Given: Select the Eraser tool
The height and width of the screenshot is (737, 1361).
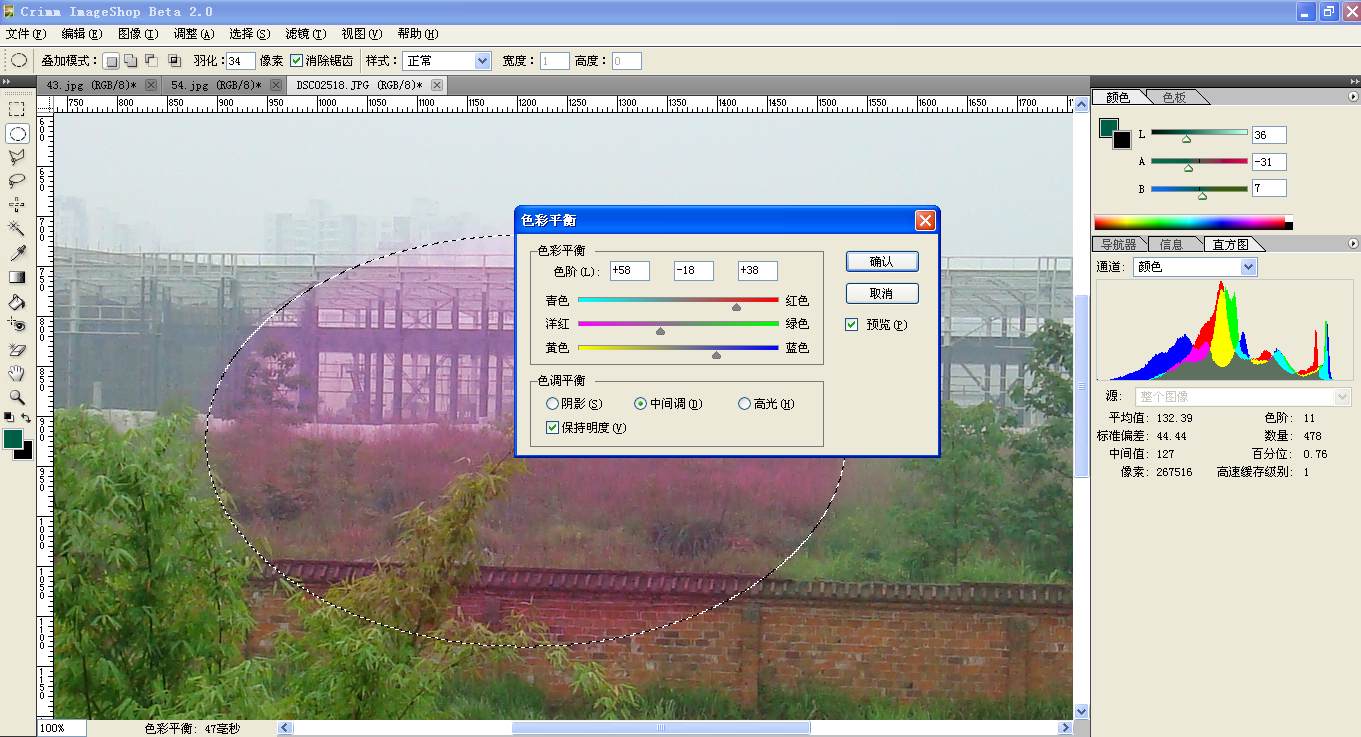Looking at the screenshot, I should click(17, 349).
